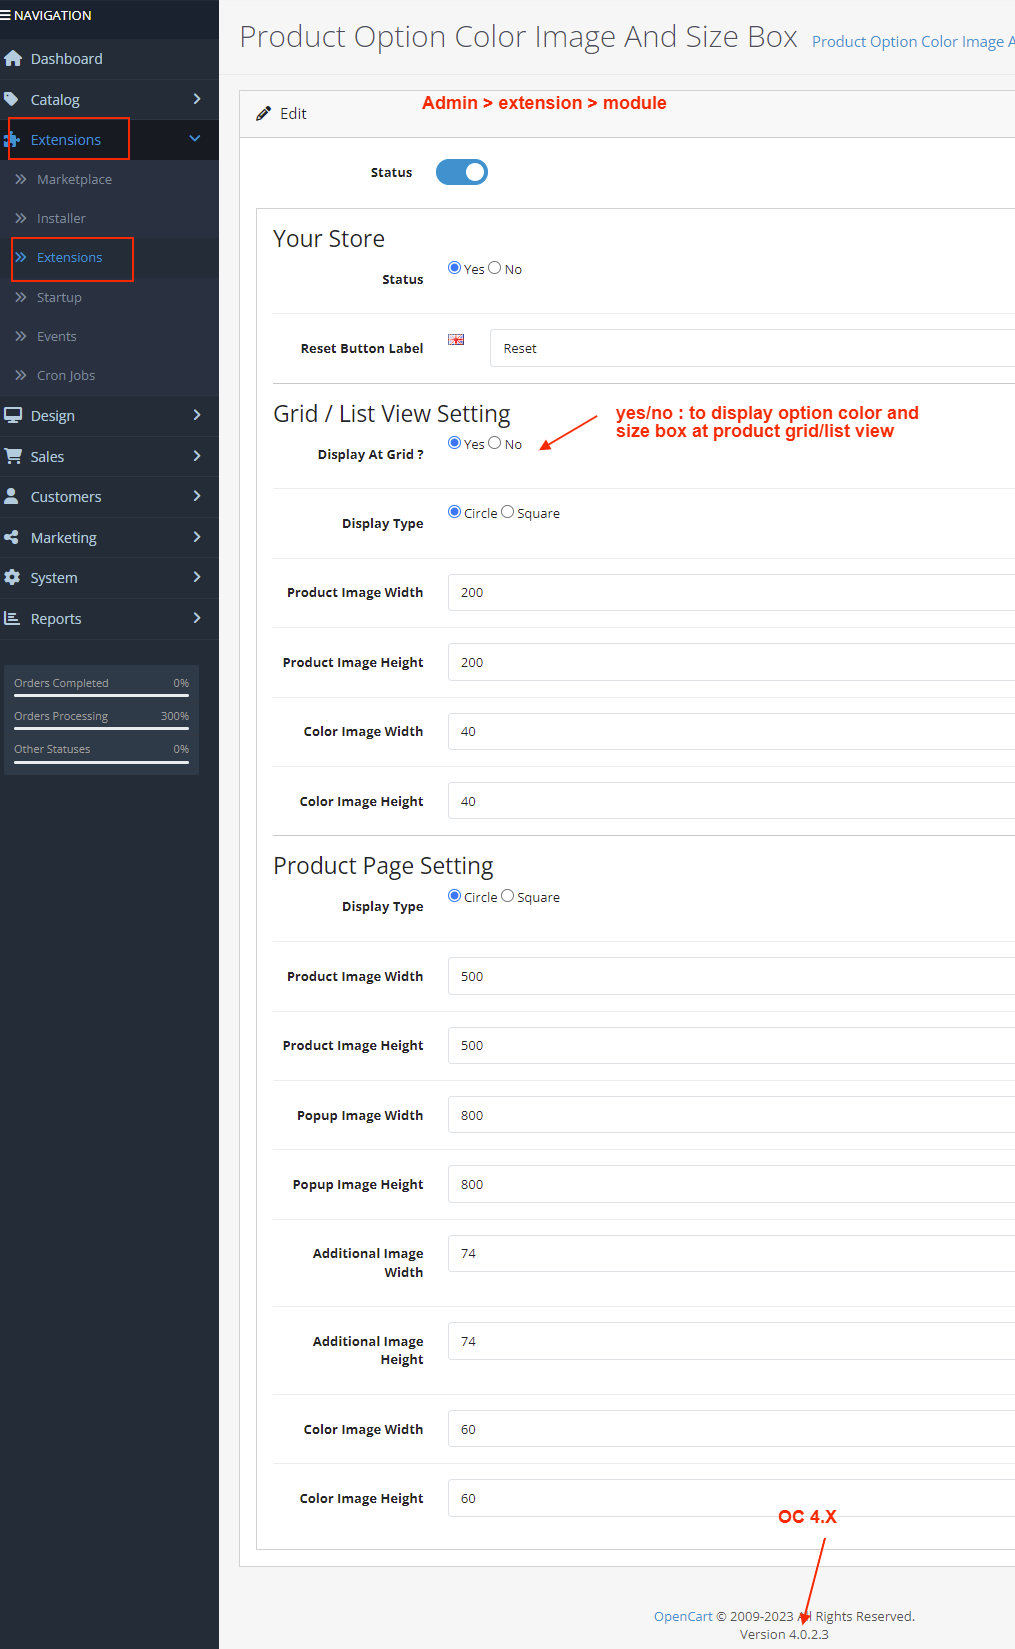Toggle the module Status switch off

(x=462, y=172)
